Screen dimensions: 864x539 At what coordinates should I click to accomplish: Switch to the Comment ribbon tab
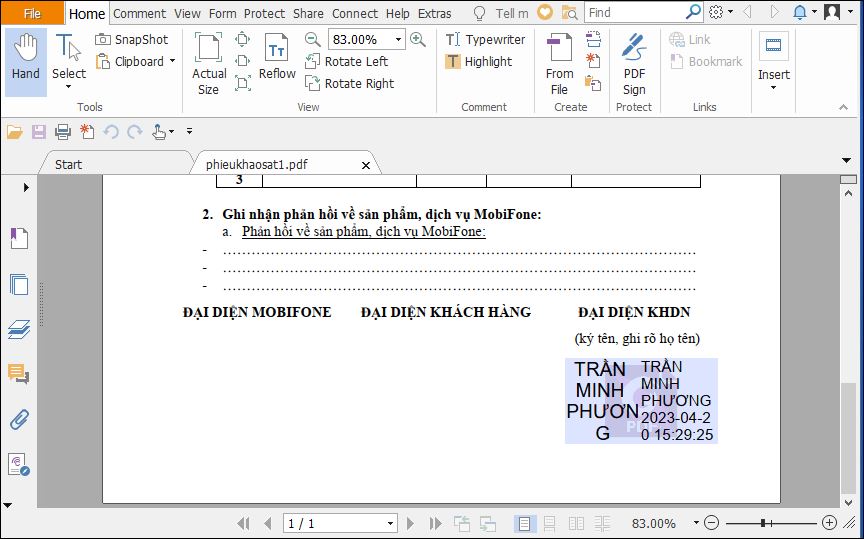[x=139, y=13]
